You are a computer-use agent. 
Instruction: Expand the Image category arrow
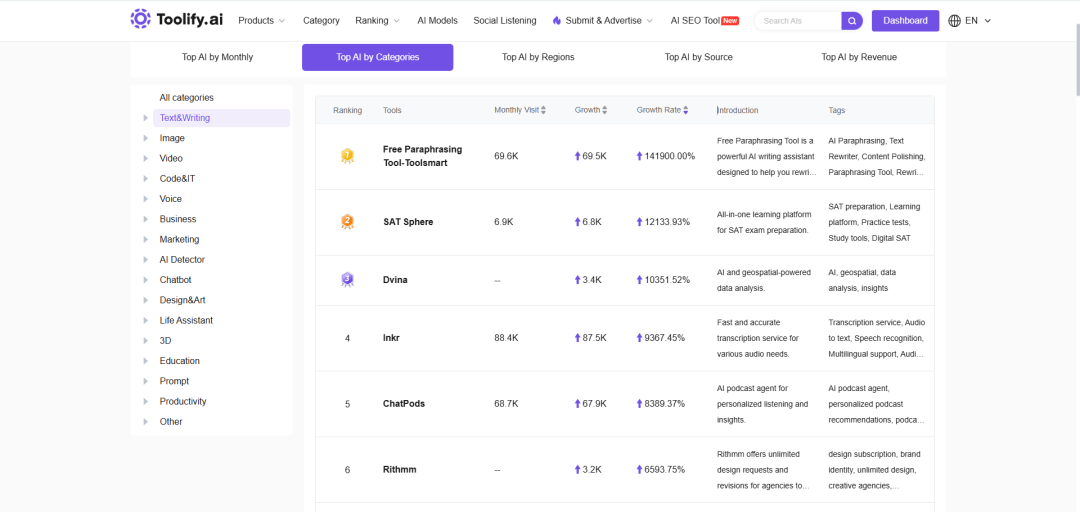click(x=145, y=138)
